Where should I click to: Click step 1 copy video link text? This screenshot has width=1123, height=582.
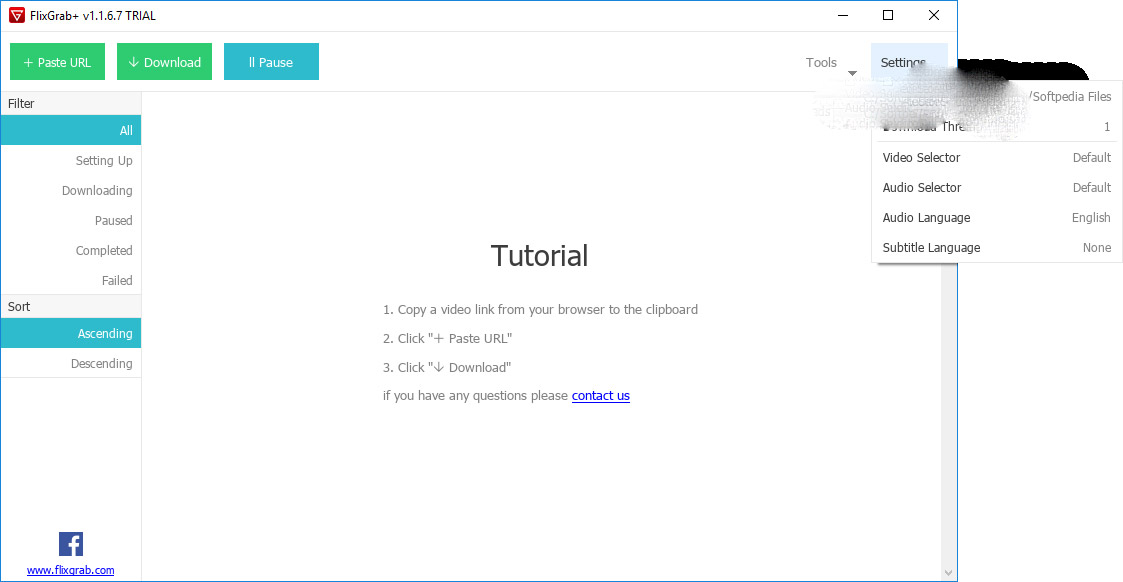click(540, 309)
